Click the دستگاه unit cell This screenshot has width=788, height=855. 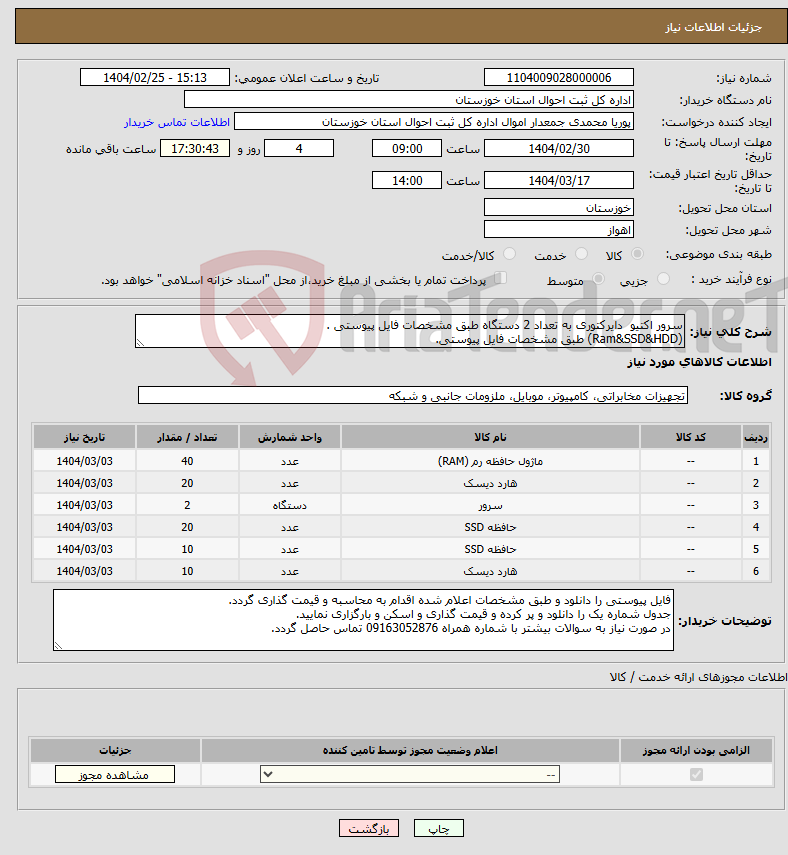pyautogui.click(x=290, y=505)
